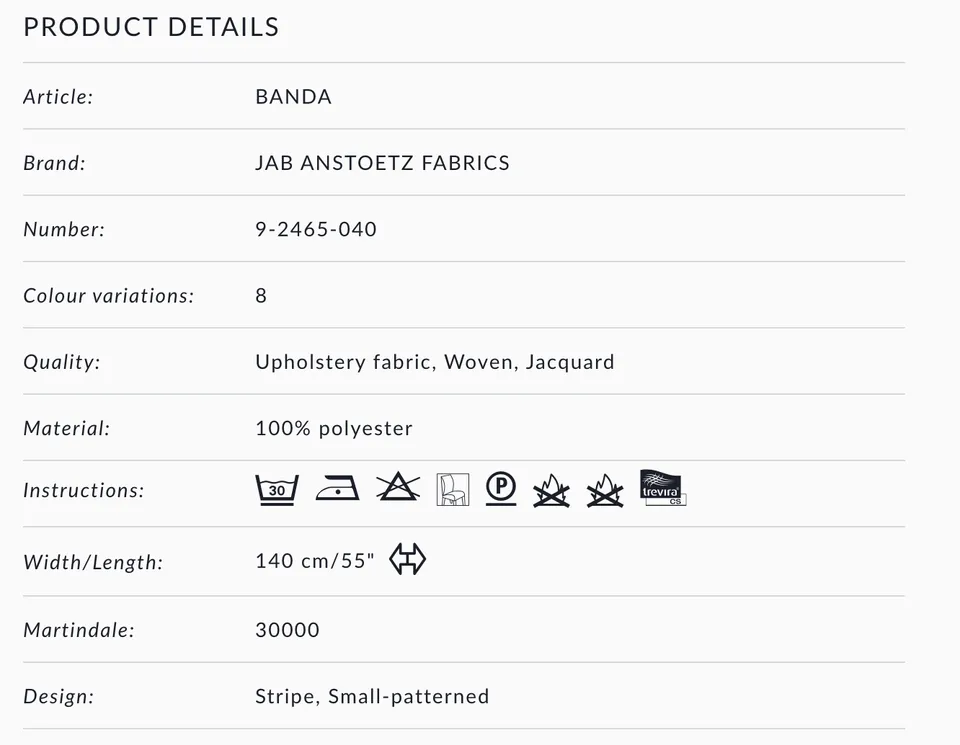The image size is (960, 745).
Task: Click the first crossed-out flame icon
Action: [x=551, y=490]
